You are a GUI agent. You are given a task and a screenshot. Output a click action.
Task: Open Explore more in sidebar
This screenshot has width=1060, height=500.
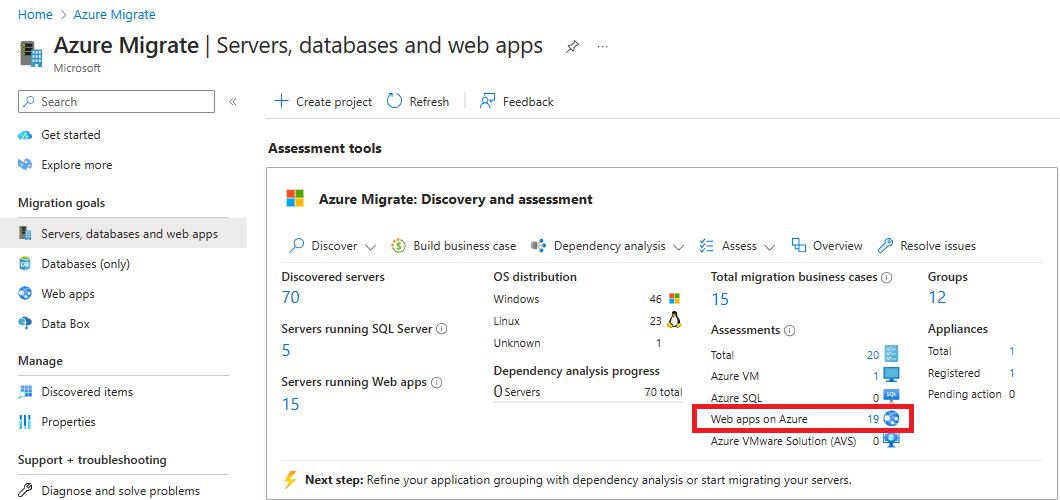pyautogui.click(x=76, y=165)
